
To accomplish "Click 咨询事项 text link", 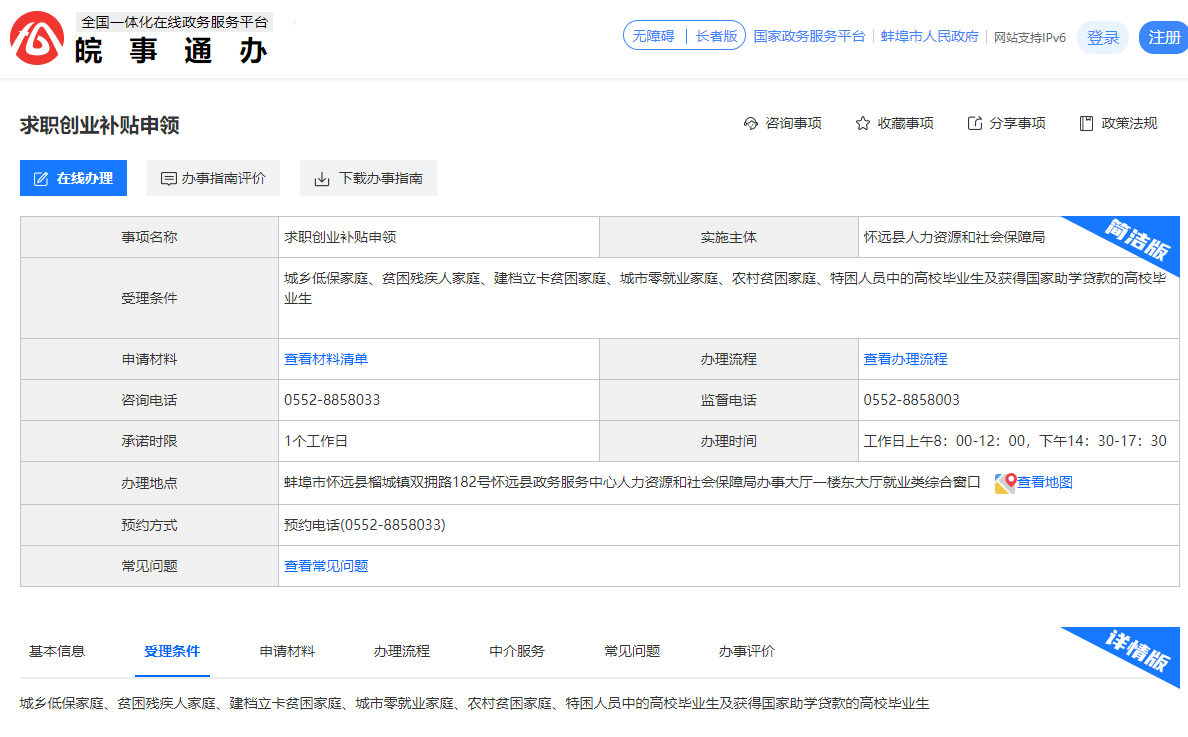I will click(793, 123).
